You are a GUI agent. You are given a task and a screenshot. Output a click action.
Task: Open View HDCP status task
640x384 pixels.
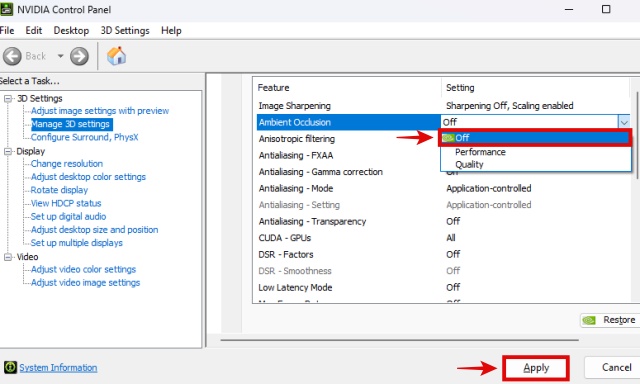66,203
